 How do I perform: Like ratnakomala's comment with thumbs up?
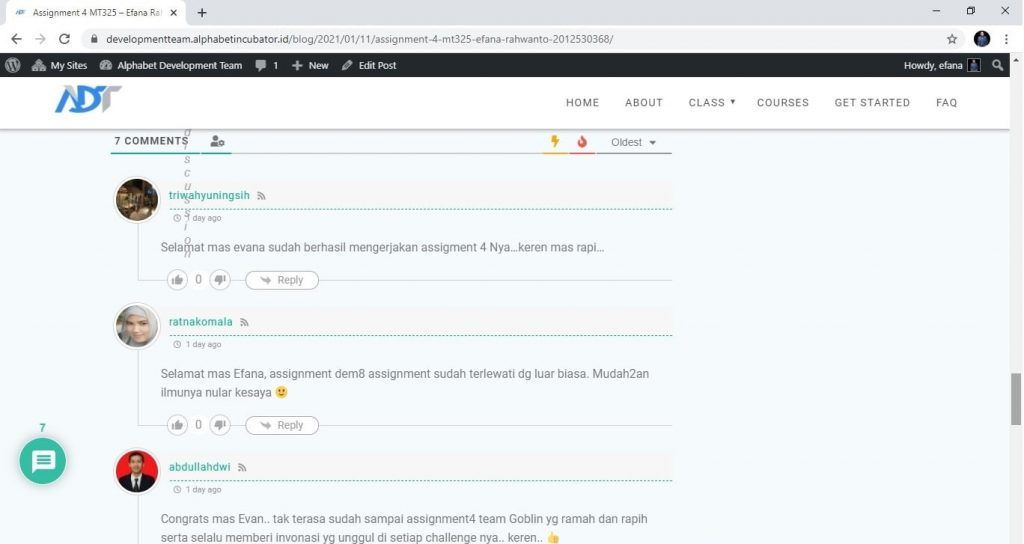pyautogui.click(x=178, y=425)
